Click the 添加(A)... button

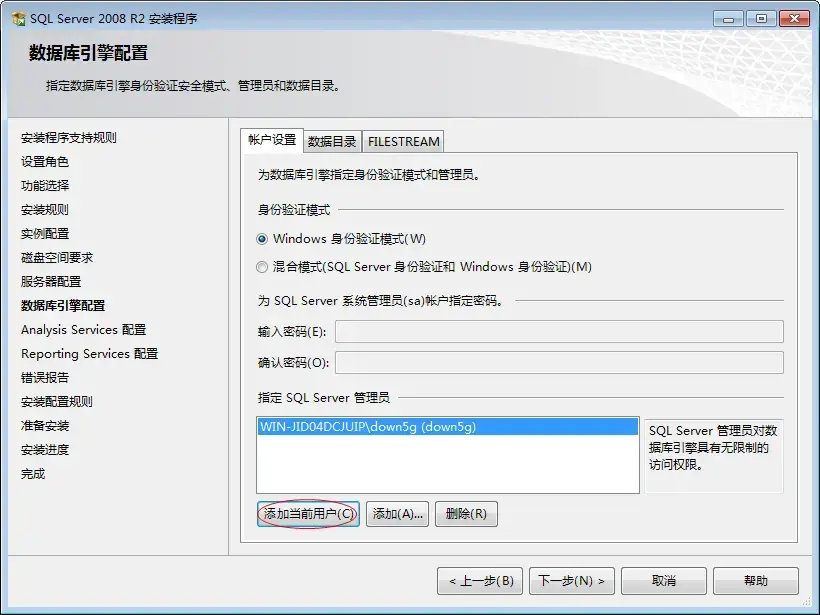[x=397, y=514]
